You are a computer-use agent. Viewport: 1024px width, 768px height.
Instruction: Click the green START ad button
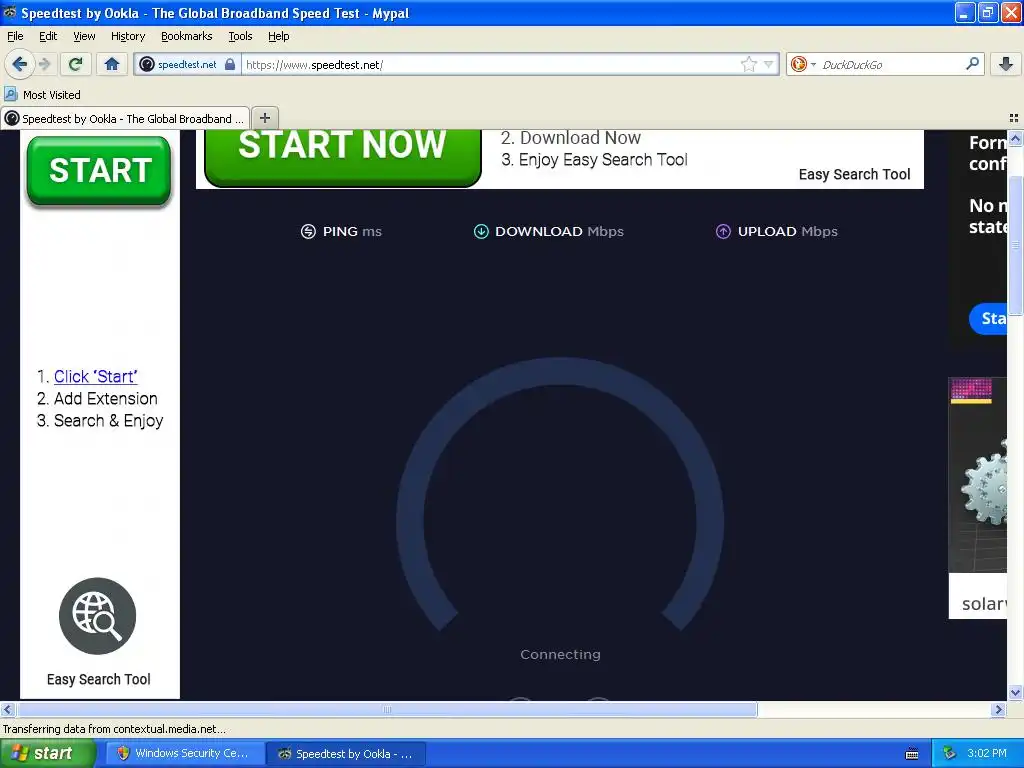point(99,171)
